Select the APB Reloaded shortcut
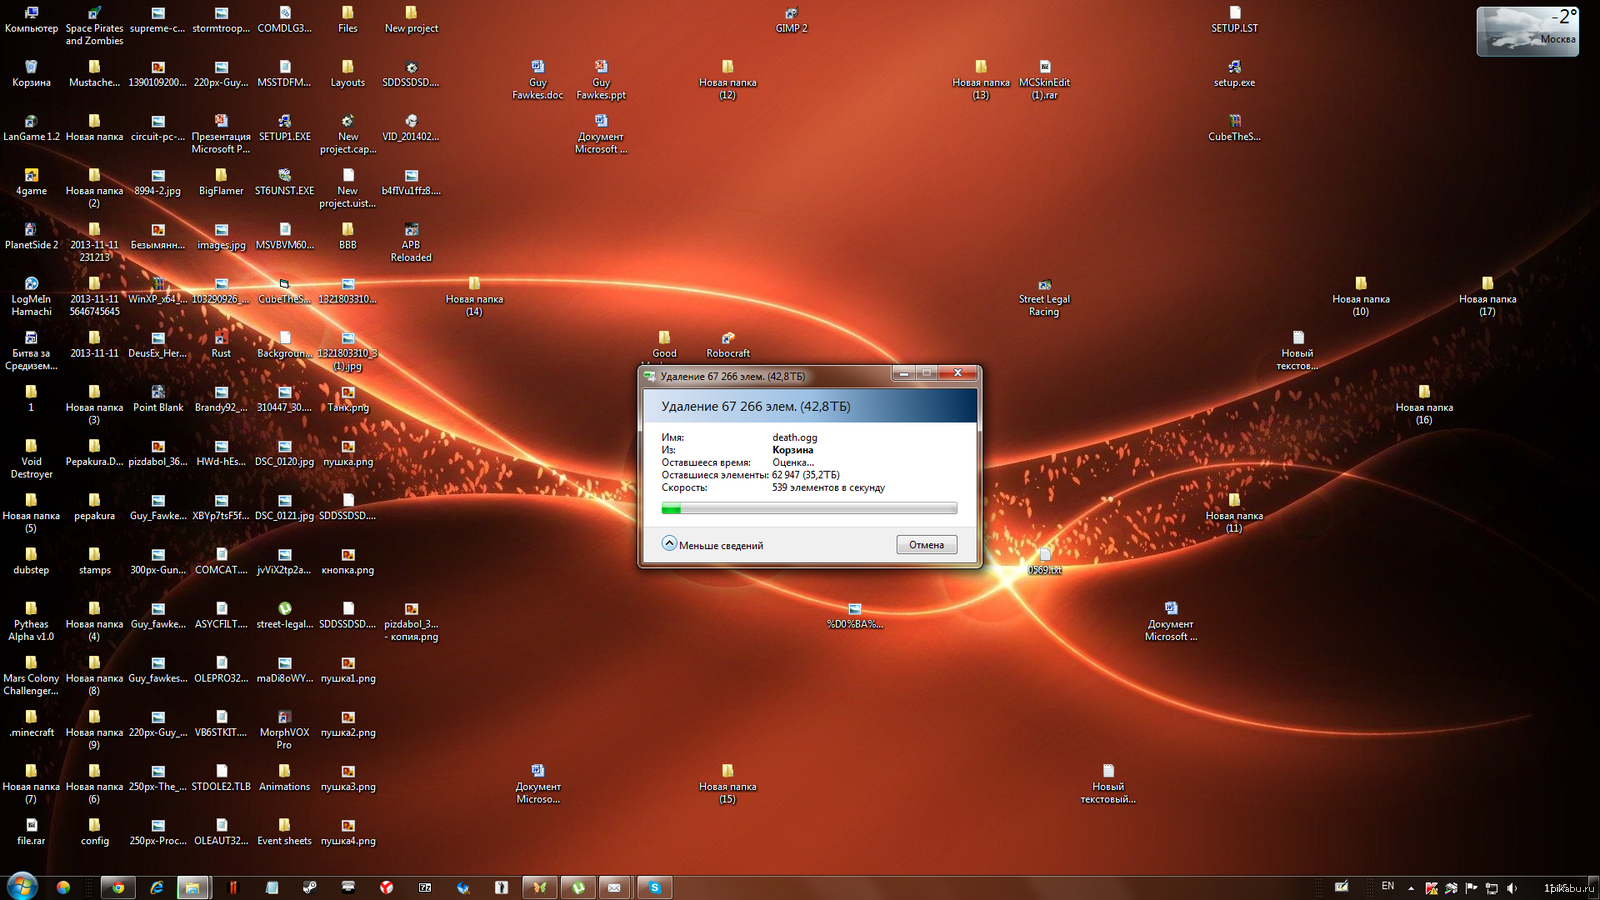The height and width of the screenshot is (900, 1600). pyautogui.click(x=411, y=243)
